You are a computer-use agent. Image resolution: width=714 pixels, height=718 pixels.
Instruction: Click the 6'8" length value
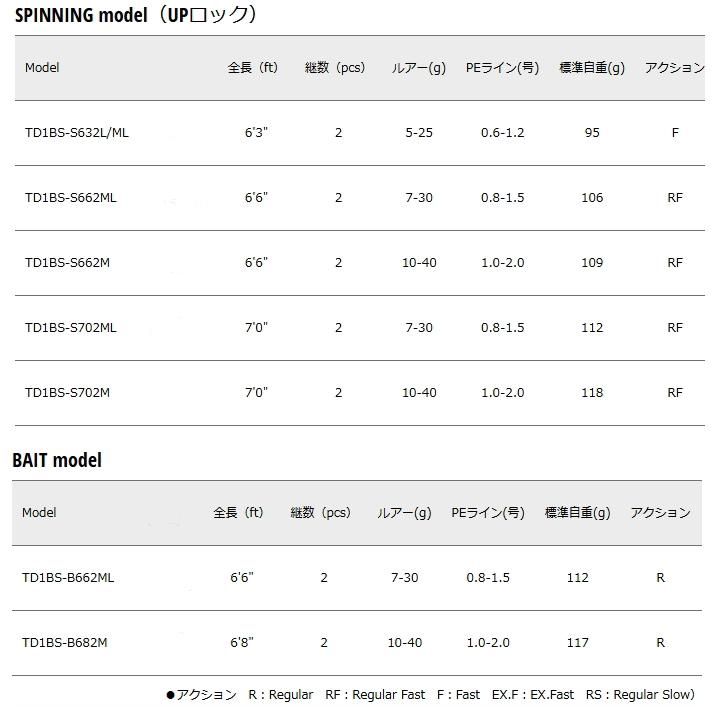242,643
